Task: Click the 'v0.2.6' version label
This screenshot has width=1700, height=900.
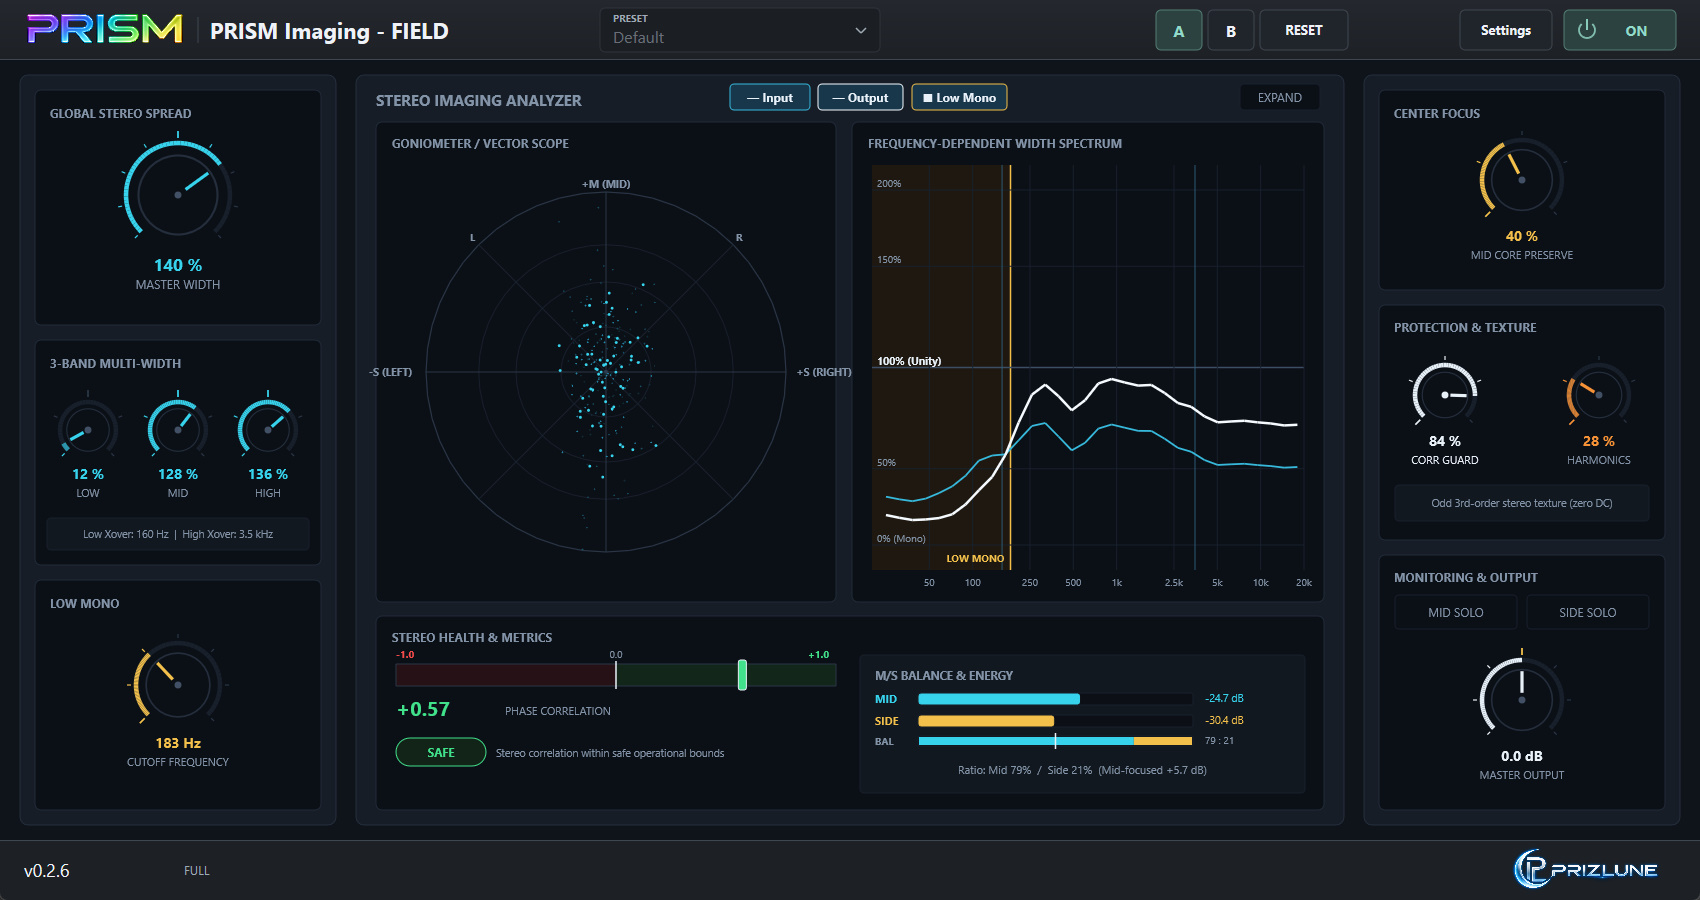Action: [47, 871]
